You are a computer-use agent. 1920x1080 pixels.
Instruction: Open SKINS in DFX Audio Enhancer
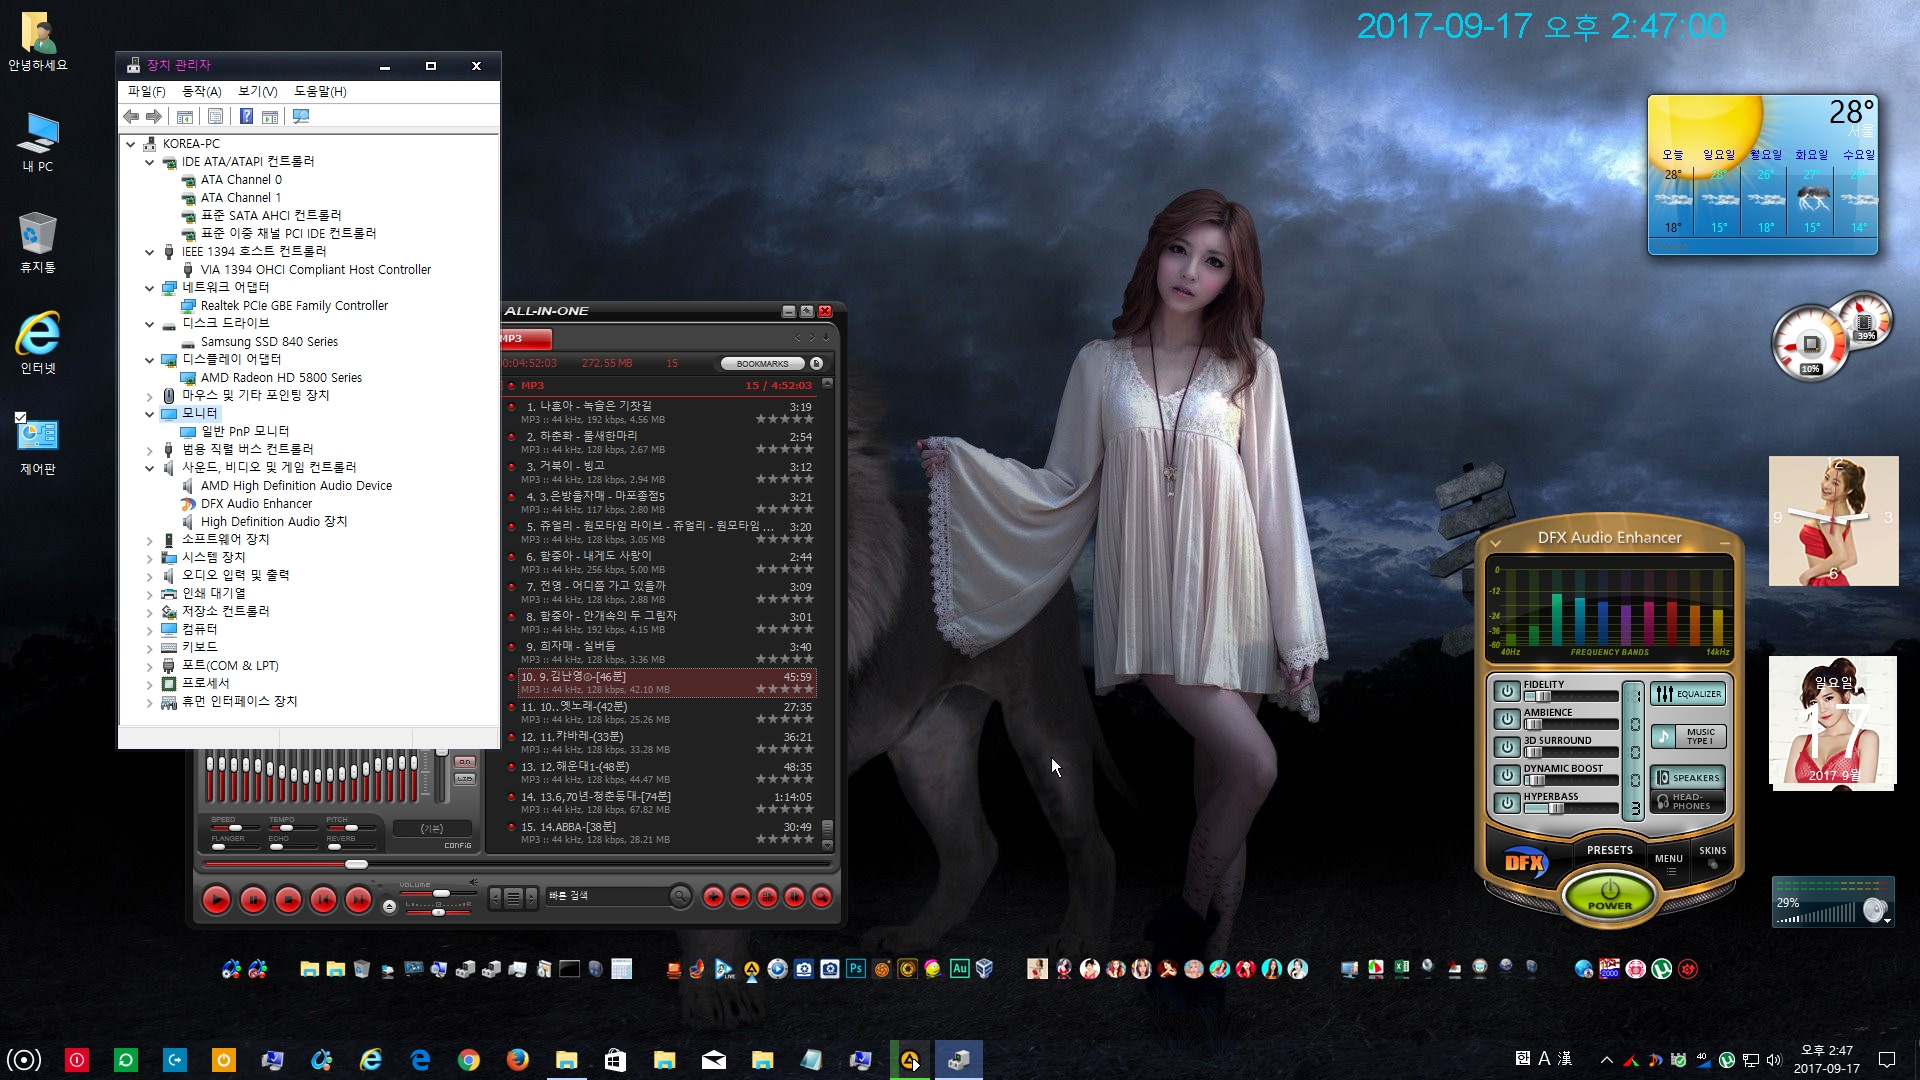[1713, 852]
